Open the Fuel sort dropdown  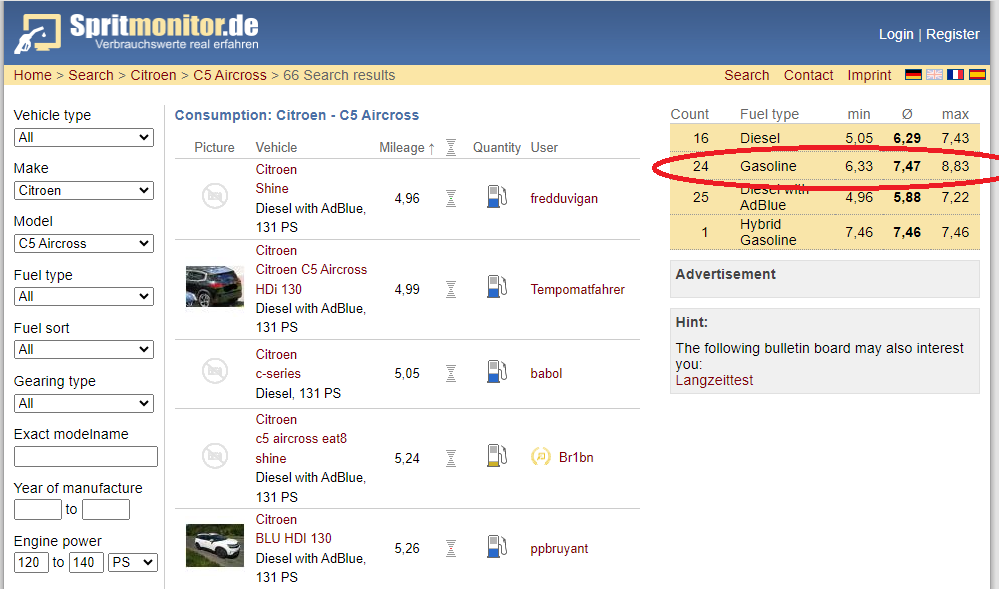tap(83, 349)
